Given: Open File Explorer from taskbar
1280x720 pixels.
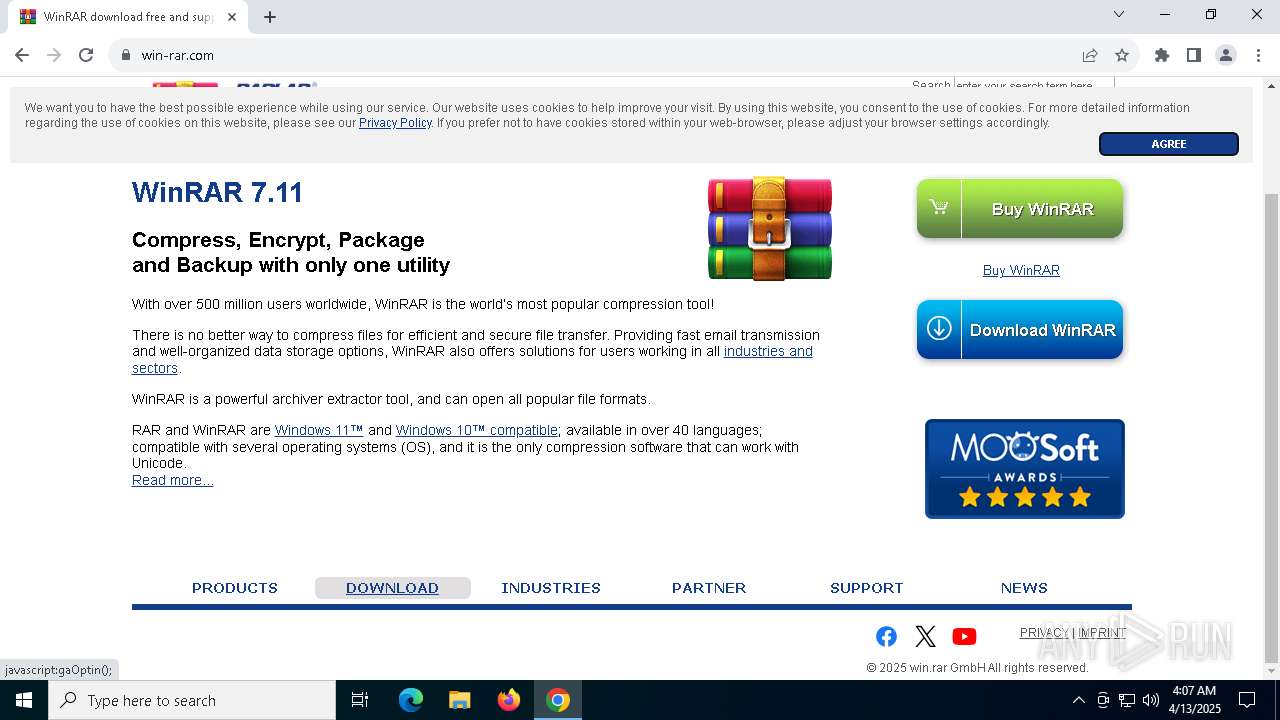Looking at the screenshot, I should click(460, 700).
